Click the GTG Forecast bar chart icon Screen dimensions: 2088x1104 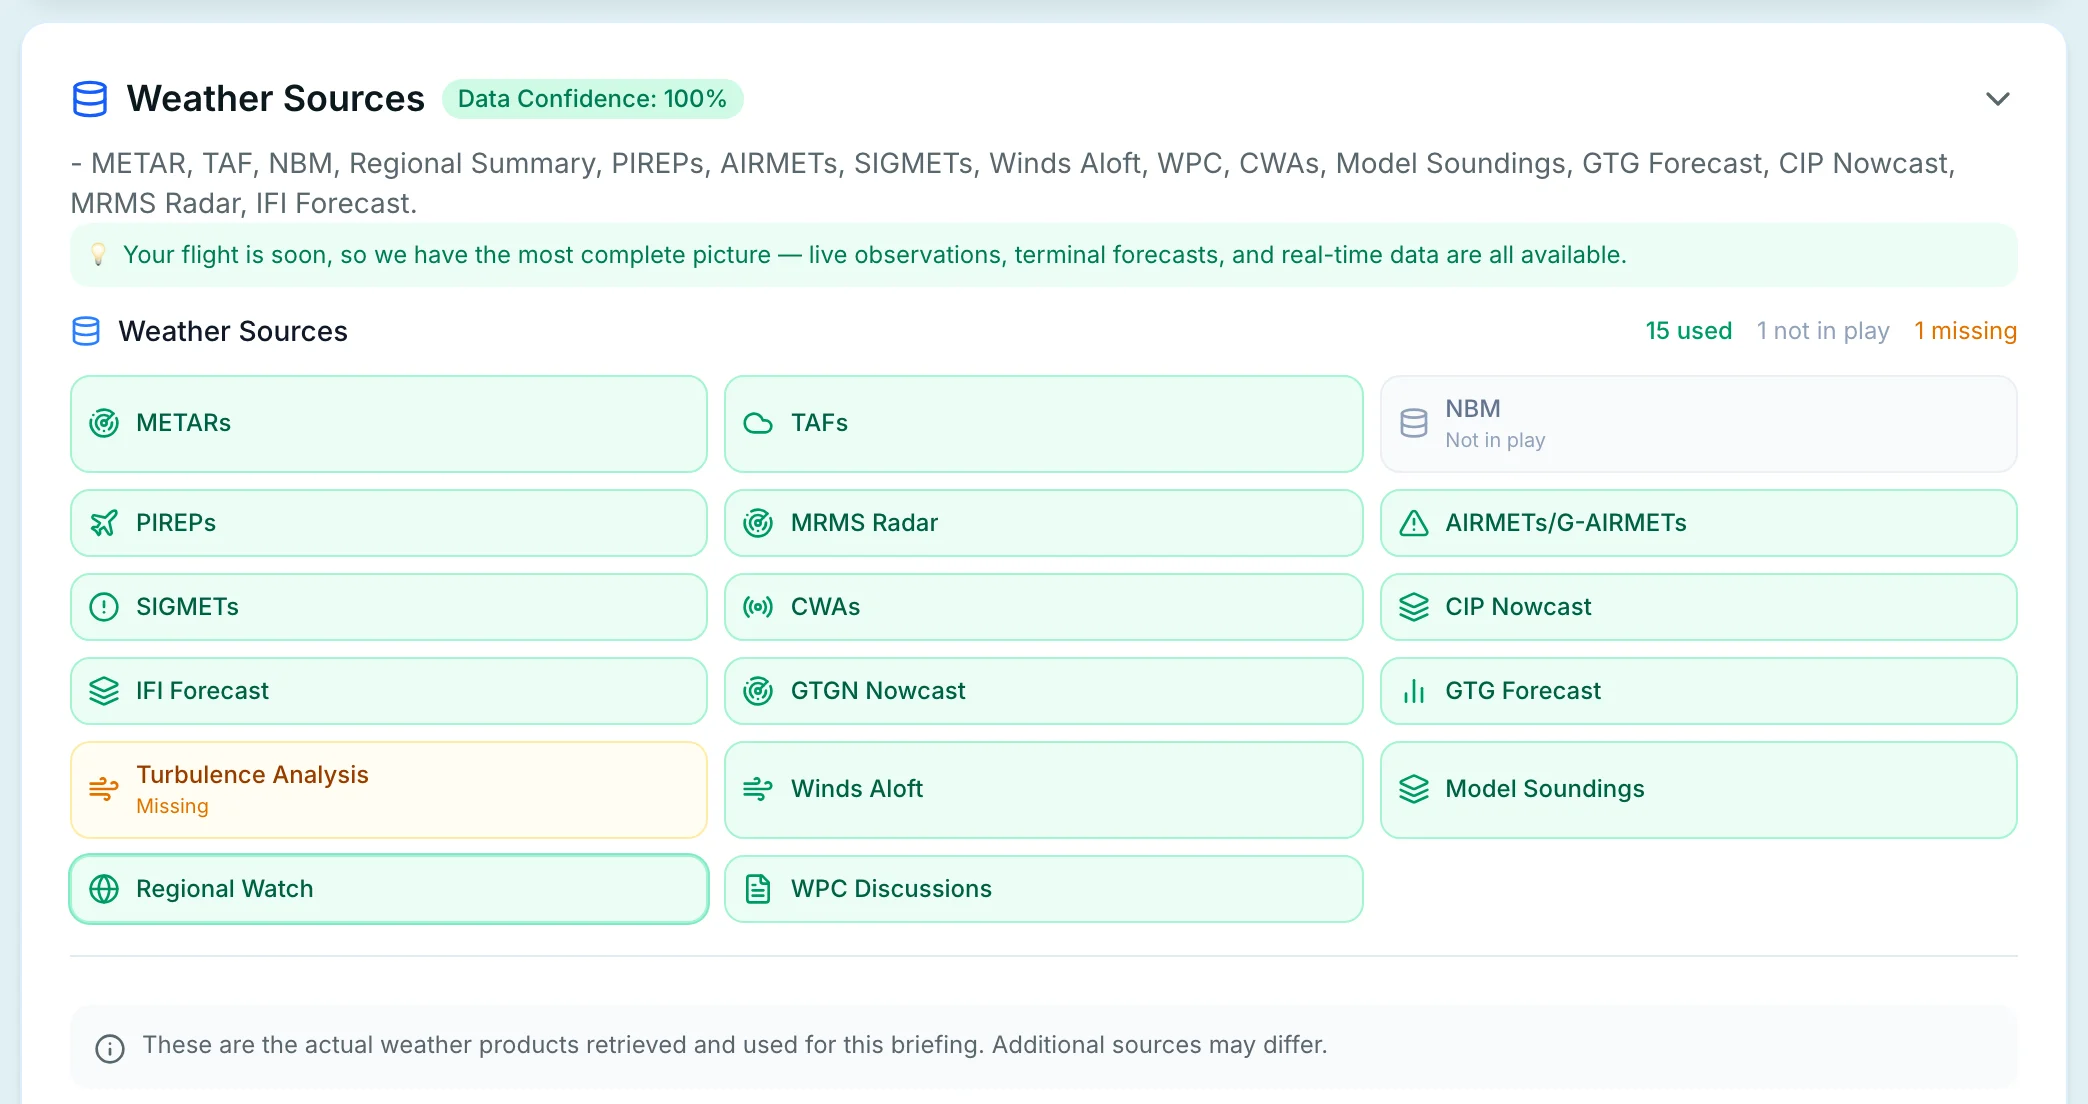tap(1413, 691)
